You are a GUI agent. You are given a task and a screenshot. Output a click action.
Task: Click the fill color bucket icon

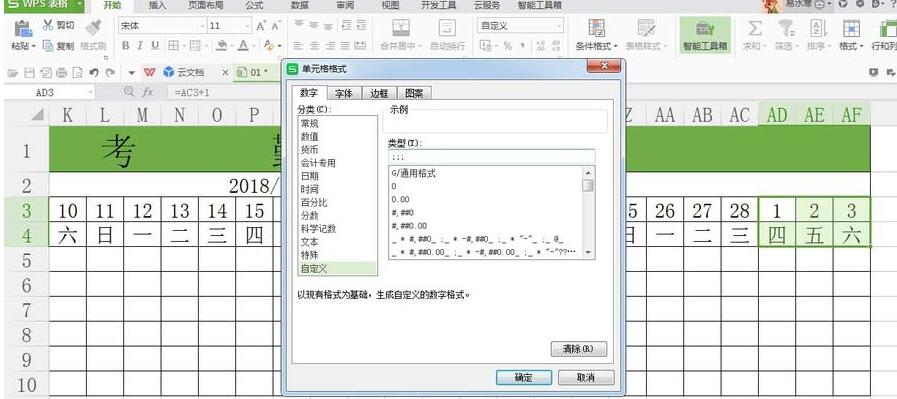[x=221, y=46]
